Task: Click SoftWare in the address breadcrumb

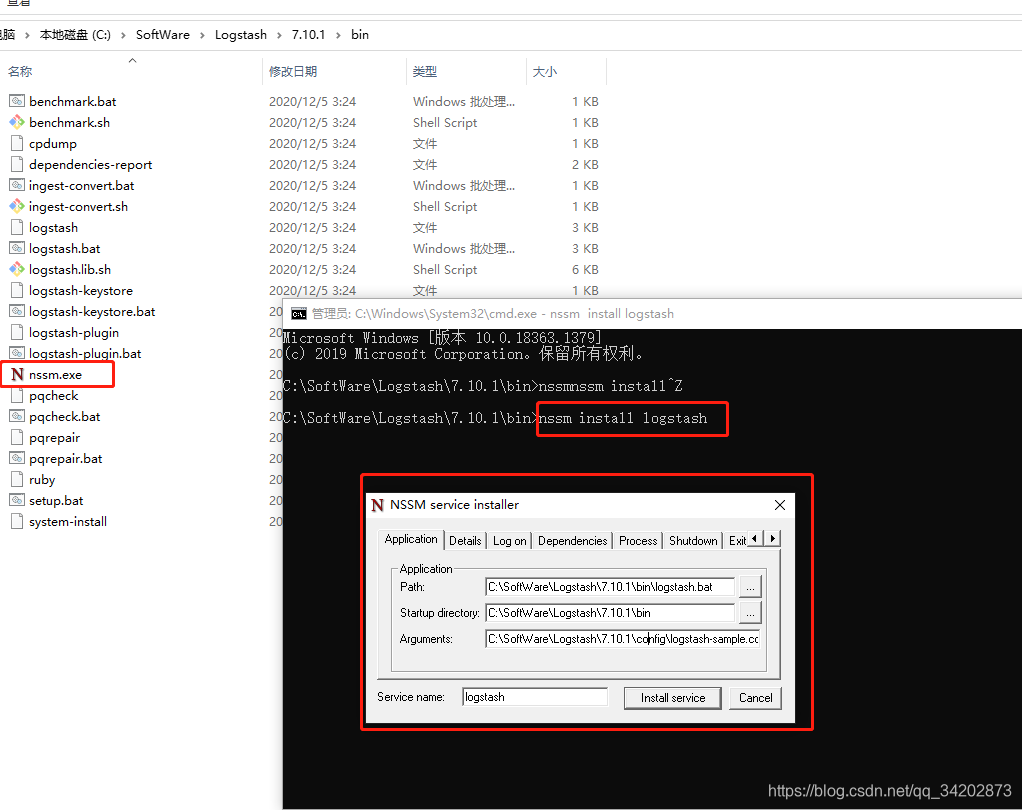Action: [163, 35]
